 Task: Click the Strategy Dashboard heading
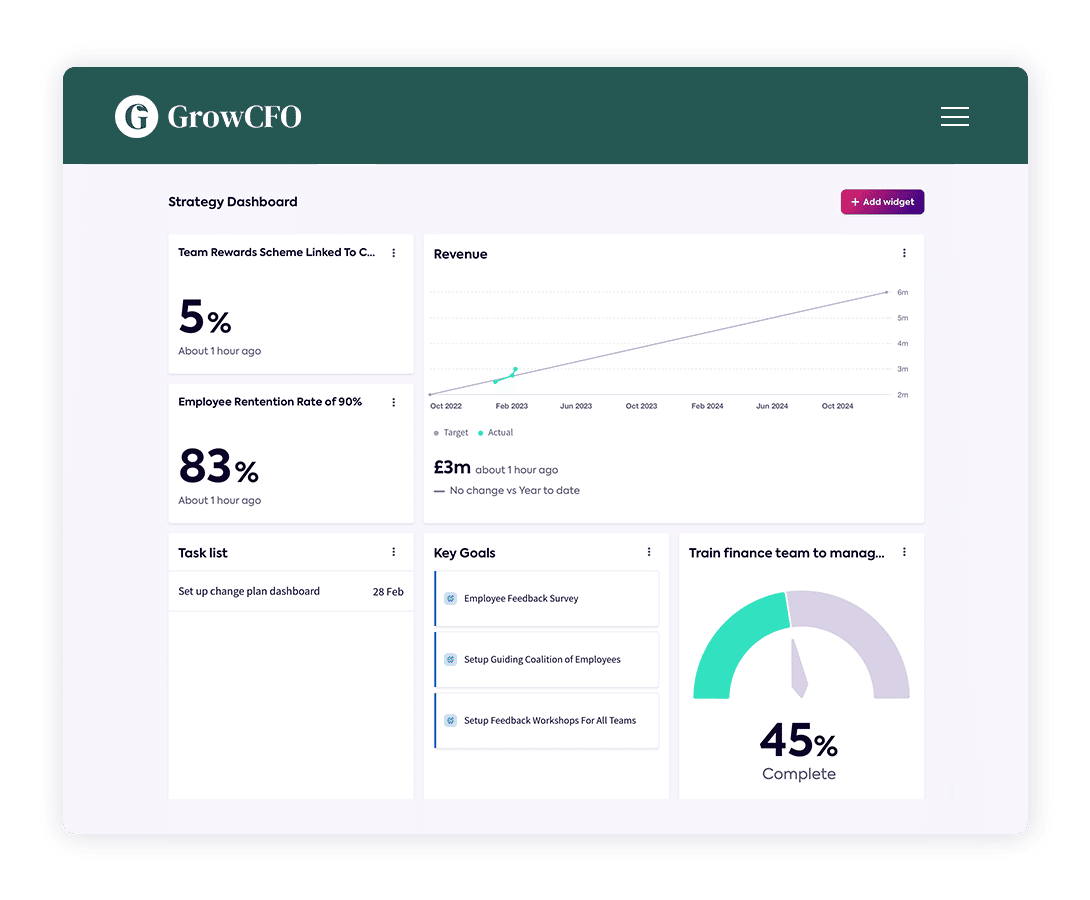[x=233, y=202]
